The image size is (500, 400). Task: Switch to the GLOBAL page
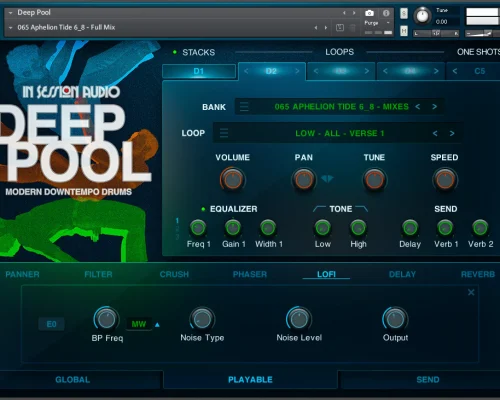click(x=73, y=380)
